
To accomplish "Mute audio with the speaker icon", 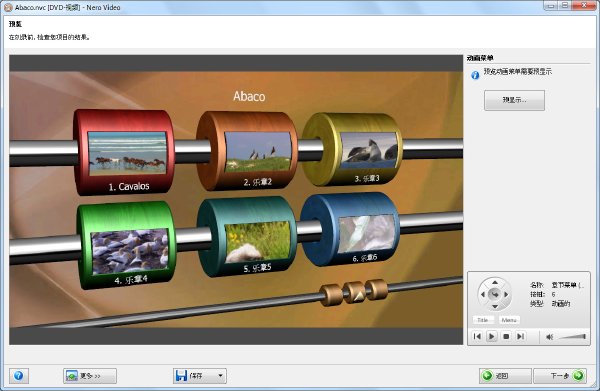I will 549,337.
